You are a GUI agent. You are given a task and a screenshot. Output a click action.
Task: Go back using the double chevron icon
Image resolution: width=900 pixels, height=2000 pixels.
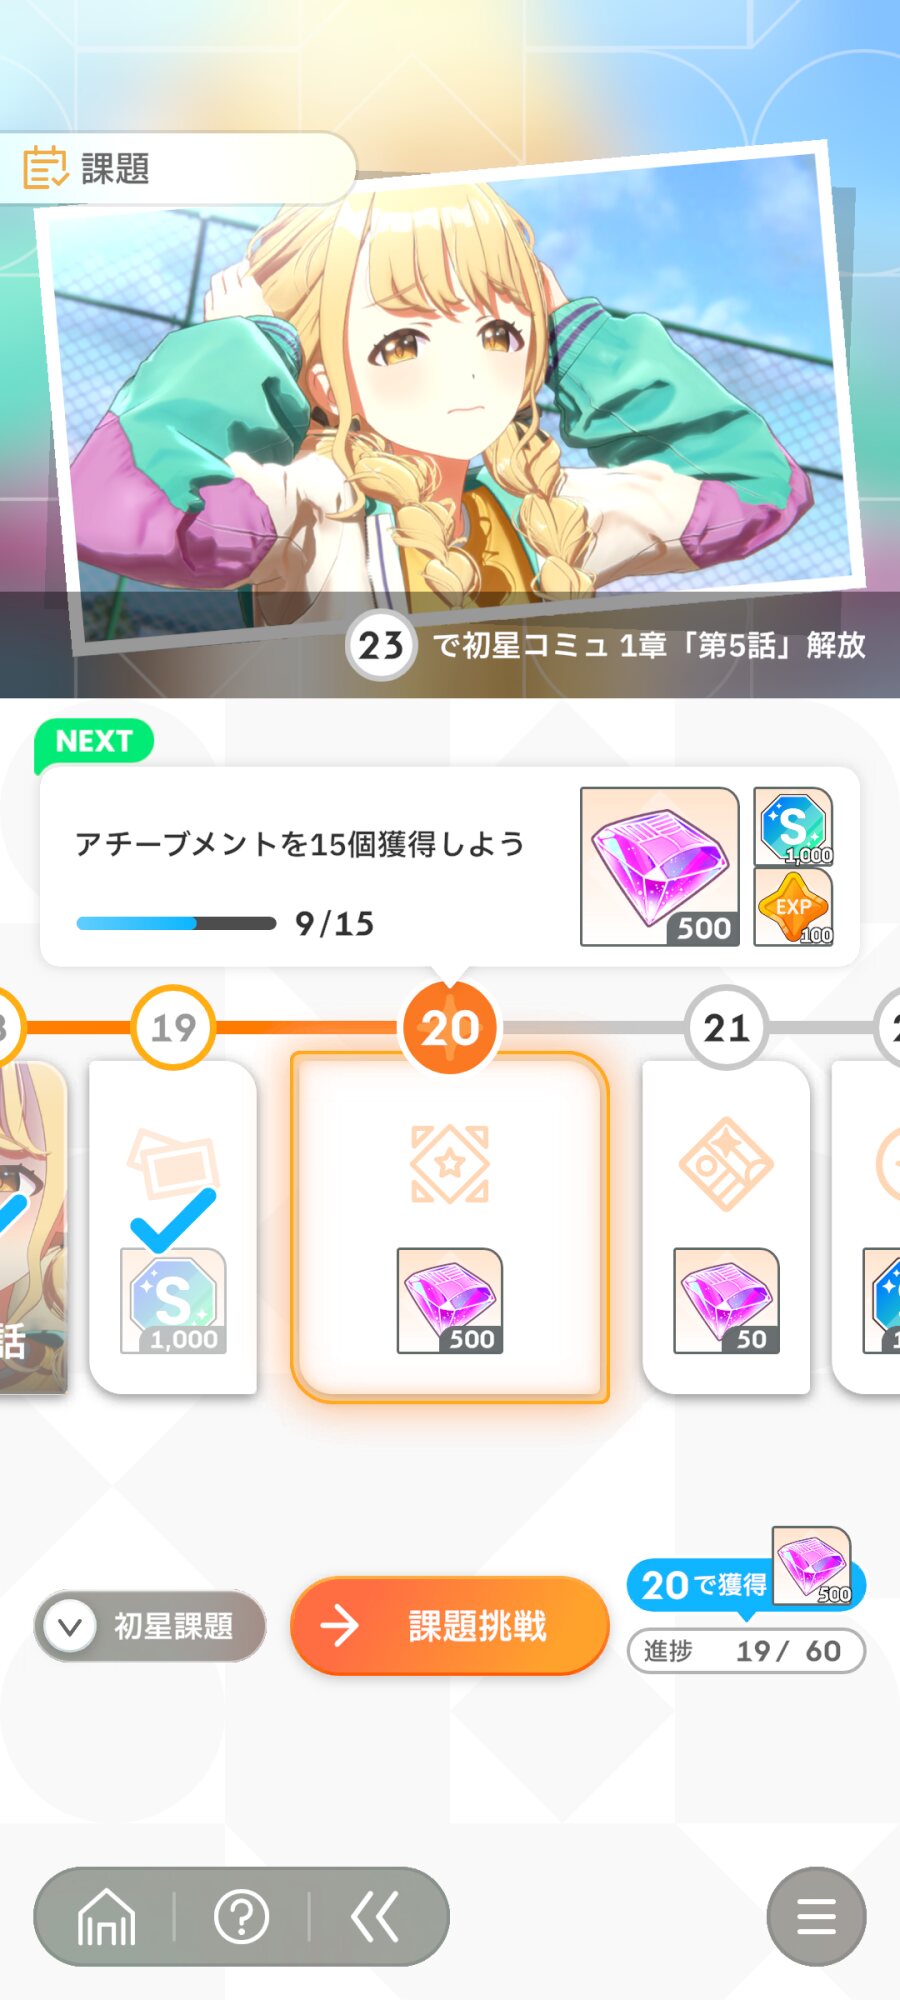click(376, 1917)
